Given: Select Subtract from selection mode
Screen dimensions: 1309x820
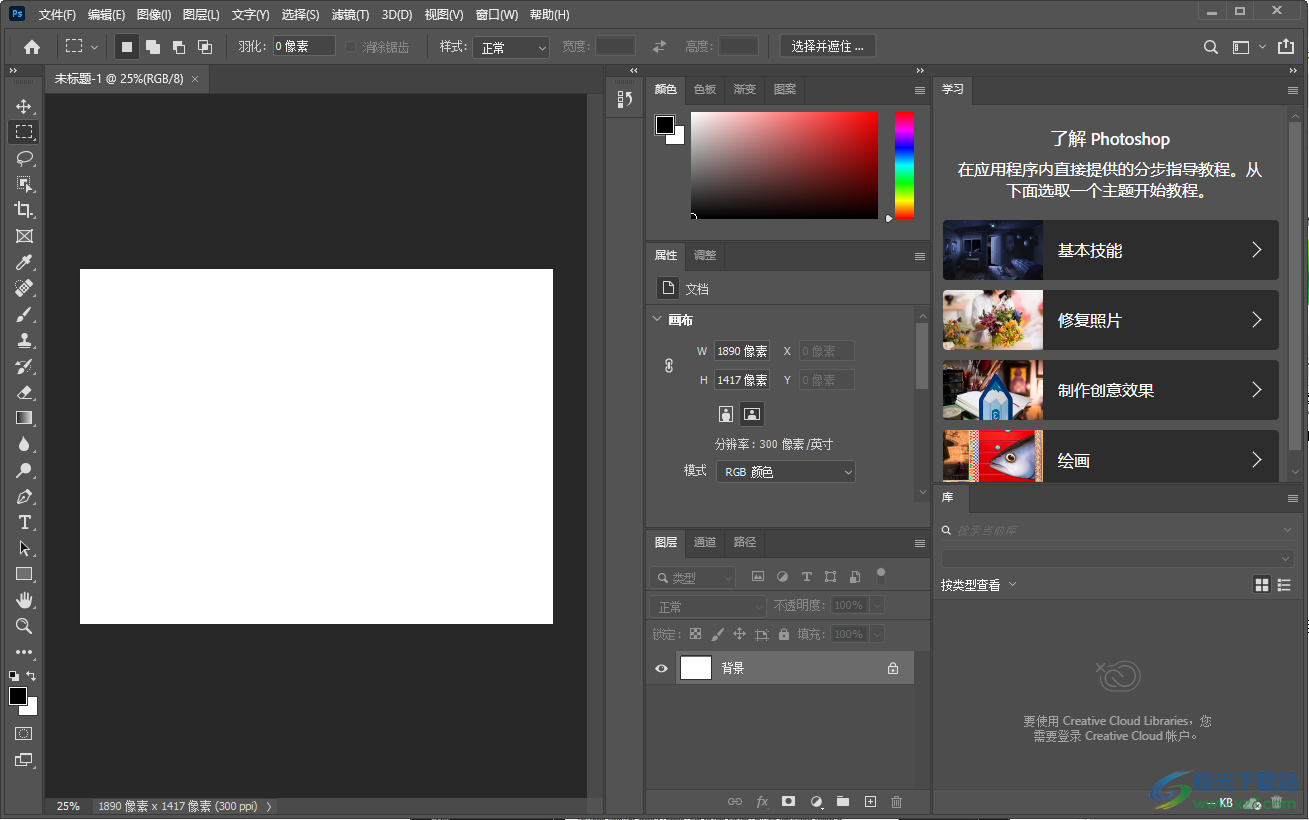Looking at the screenshot, I should point(179,47).
